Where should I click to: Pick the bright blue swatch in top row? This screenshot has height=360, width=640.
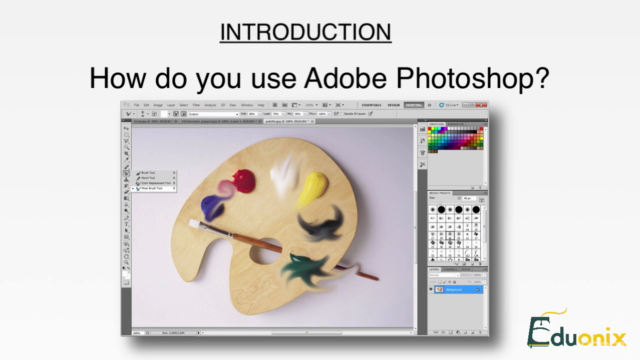click(x=442, y=129)
